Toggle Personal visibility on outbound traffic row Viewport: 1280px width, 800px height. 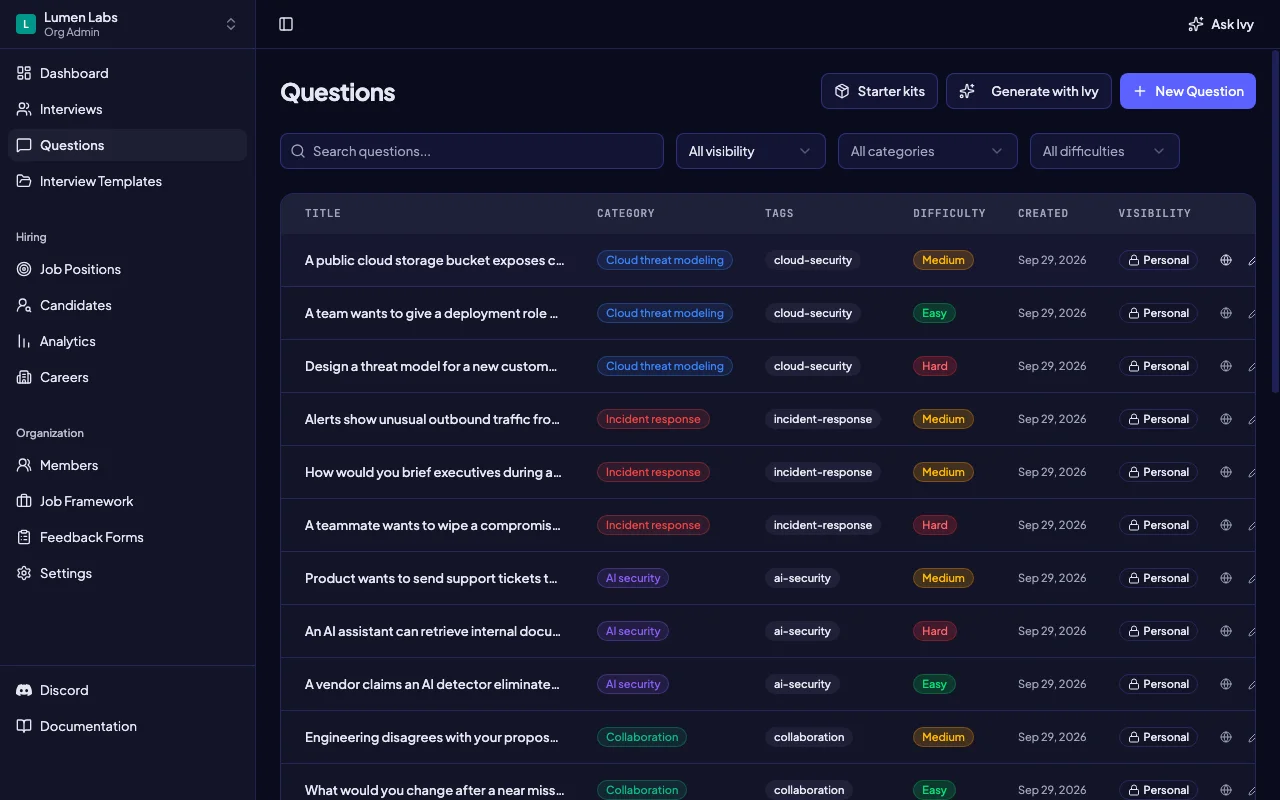click(x=1158, y=419)
